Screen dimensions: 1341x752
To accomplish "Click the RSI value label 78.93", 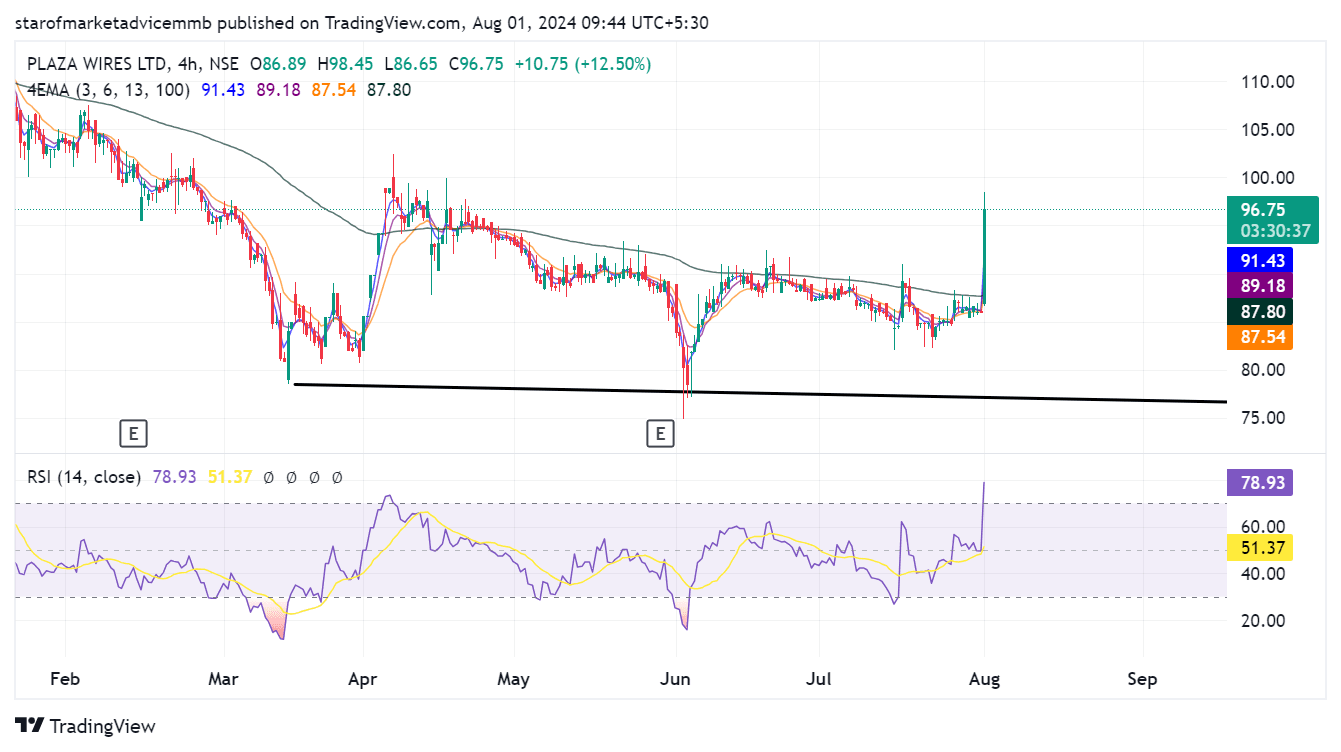I will click(x=1260, y=484).
